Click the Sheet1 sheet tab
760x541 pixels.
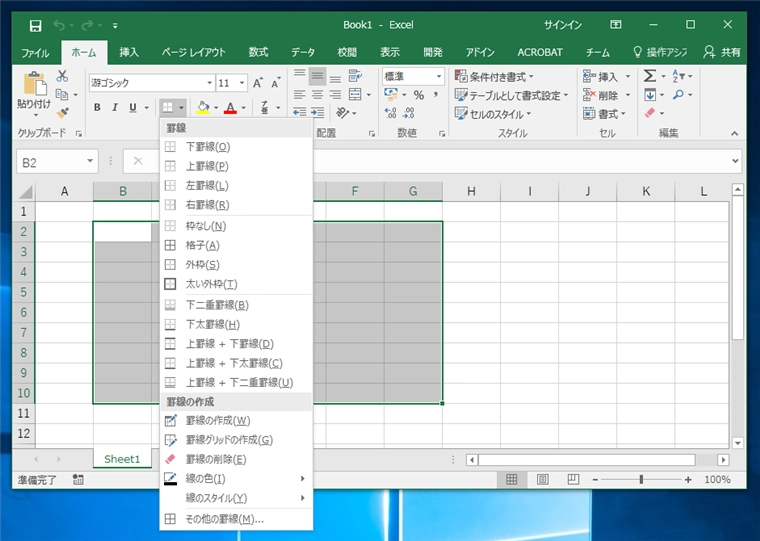coord(122,459)
